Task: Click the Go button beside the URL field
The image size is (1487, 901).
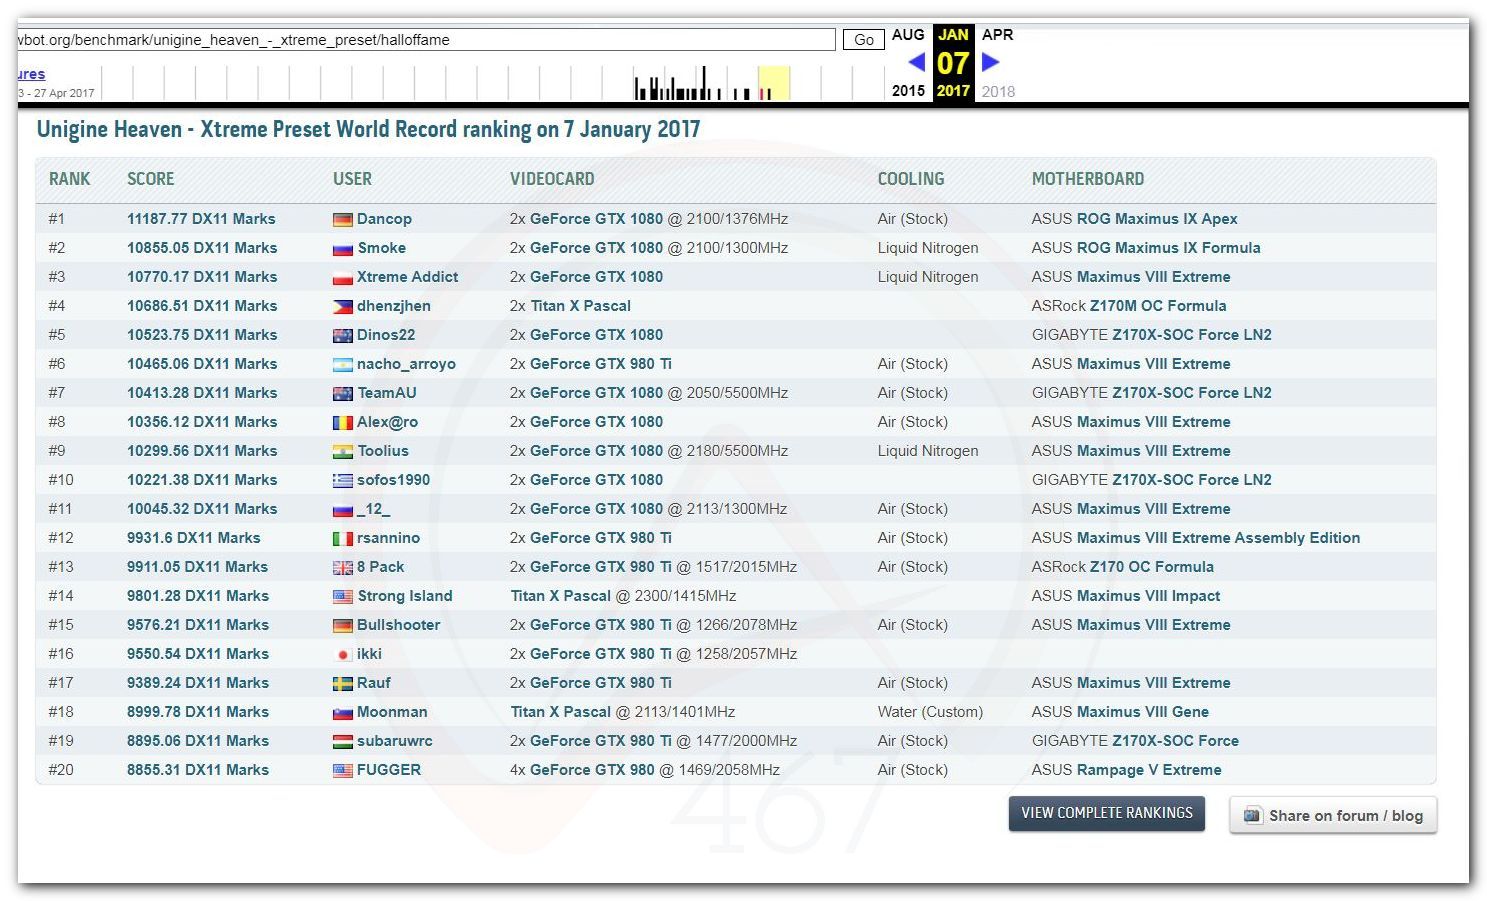Action: coord(864,40)
